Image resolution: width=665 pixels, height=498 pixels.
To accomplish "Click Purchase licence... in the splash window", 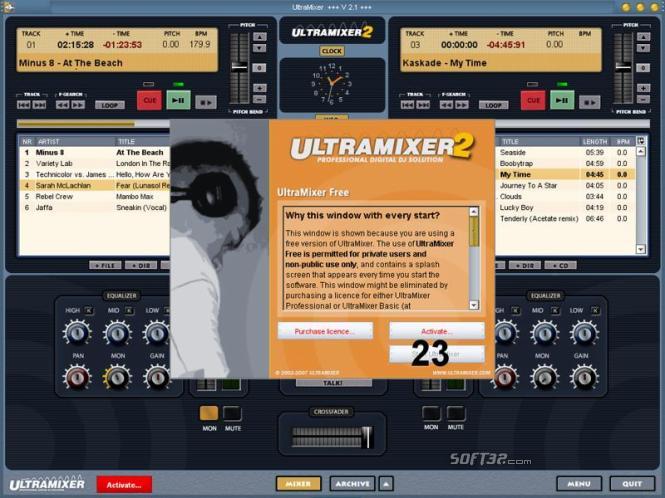I will pyautogui.click(x=325, y=331).
